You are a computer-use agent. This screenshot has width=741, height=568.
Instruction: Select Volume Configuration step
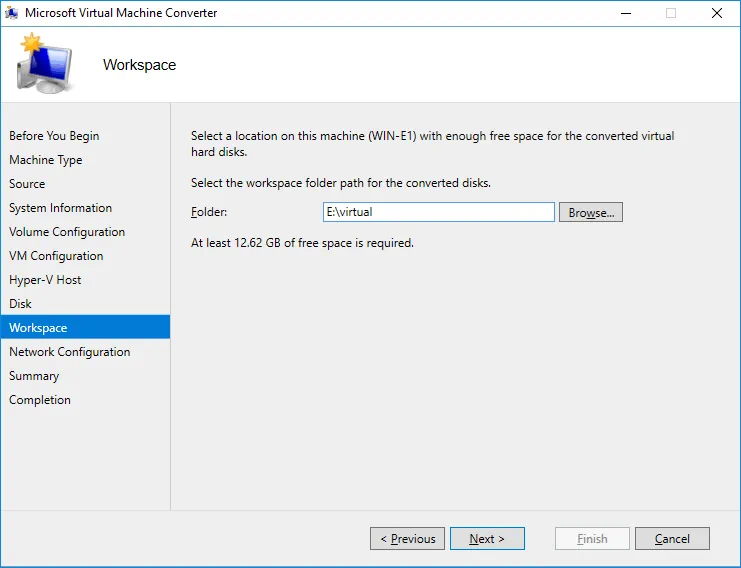pos(67,232)
